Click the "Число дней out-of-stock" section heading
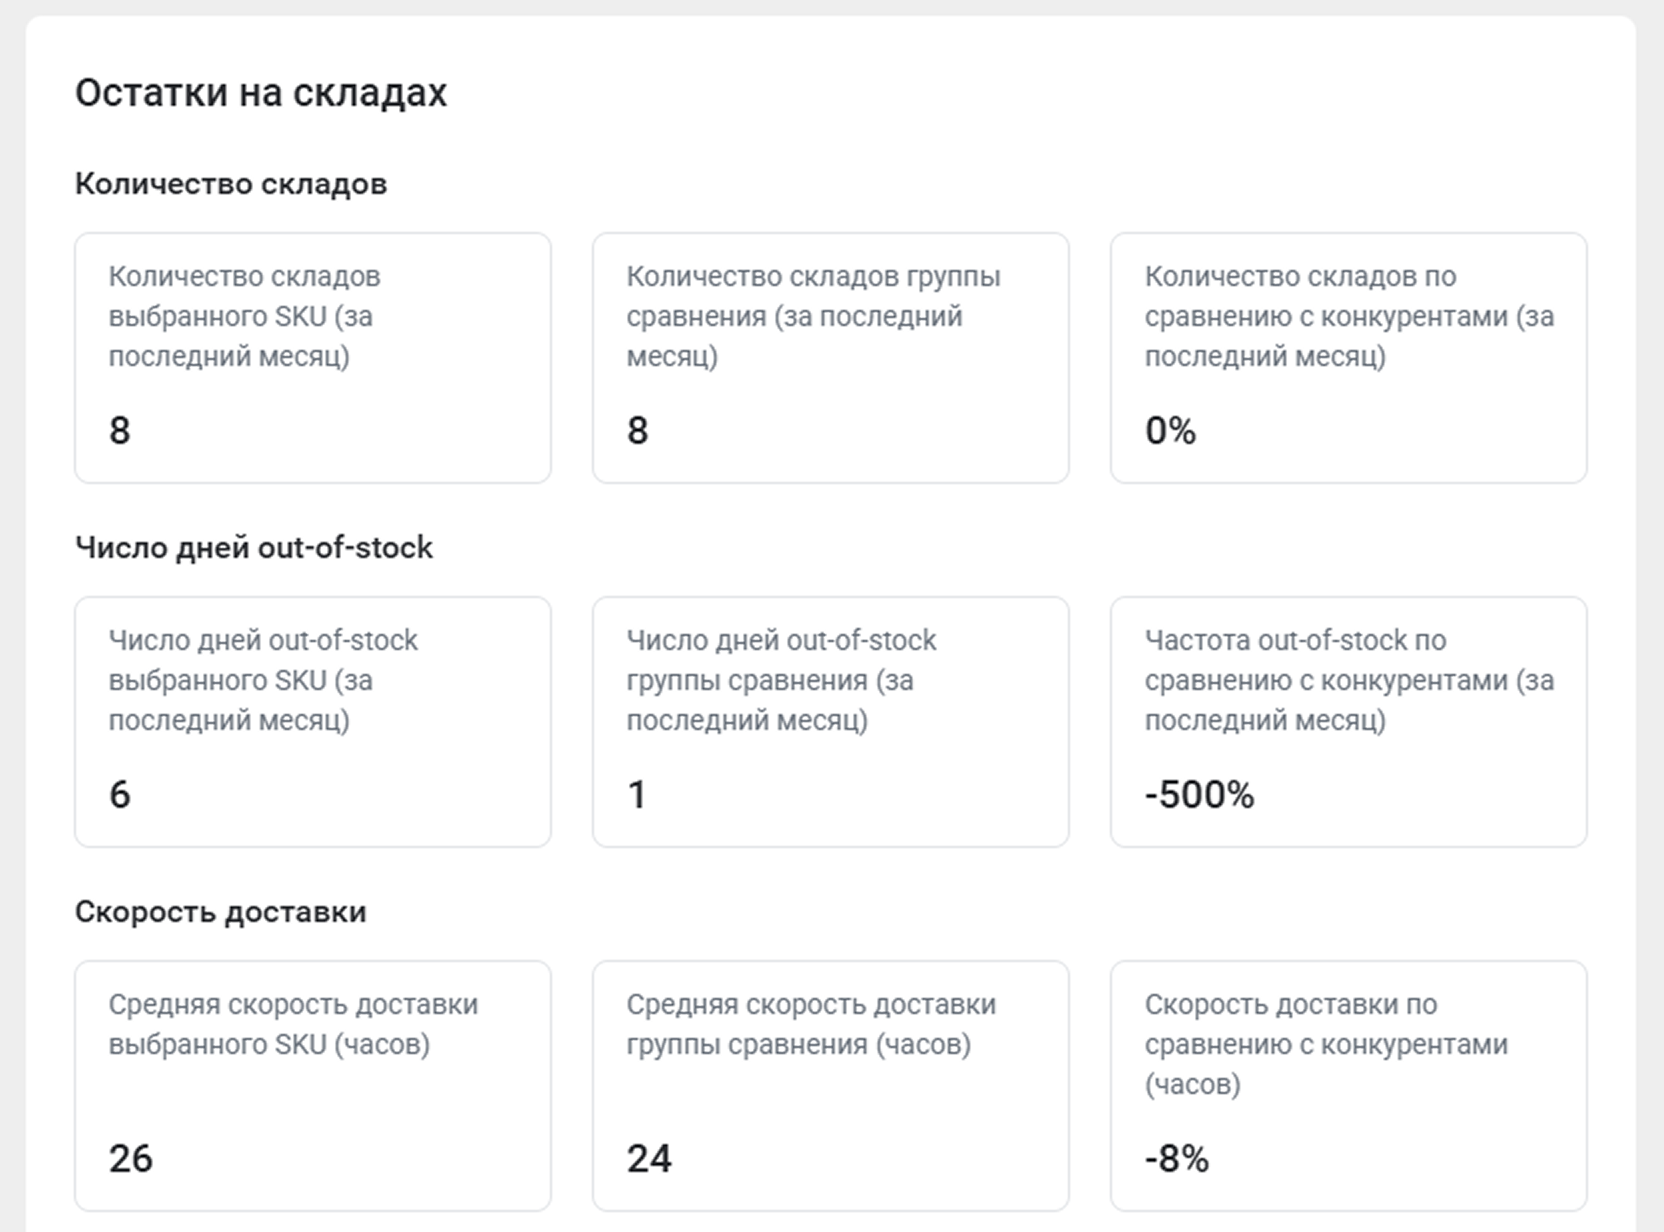1664x1232 pixels. coord(254,548)
